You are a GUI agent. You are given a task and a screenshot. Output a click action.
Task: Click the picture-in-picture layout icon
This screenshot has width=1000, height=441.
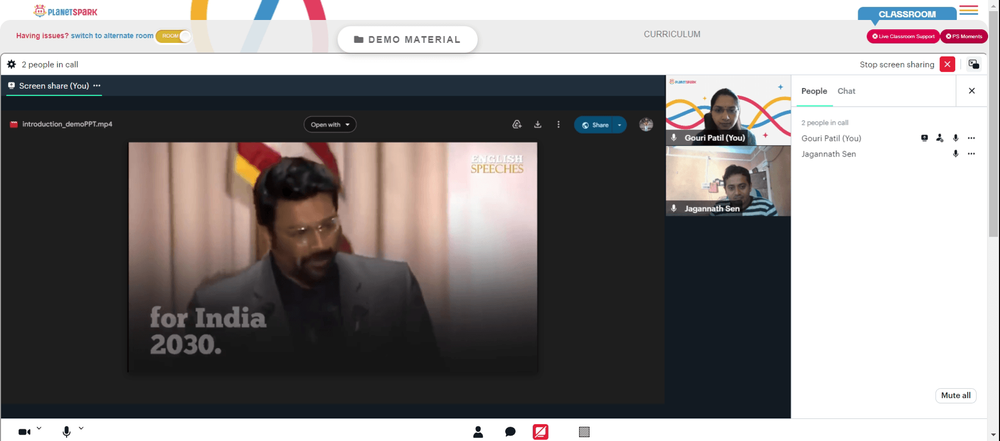[973, 64]
